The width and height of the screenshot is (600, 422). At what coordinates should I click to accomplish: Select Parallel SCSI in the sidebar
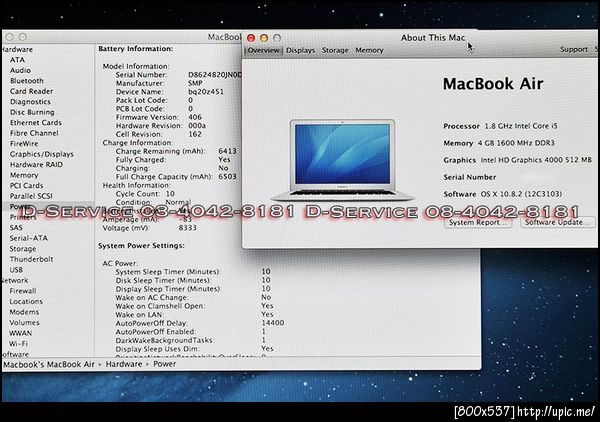click(x=31, y=196)
